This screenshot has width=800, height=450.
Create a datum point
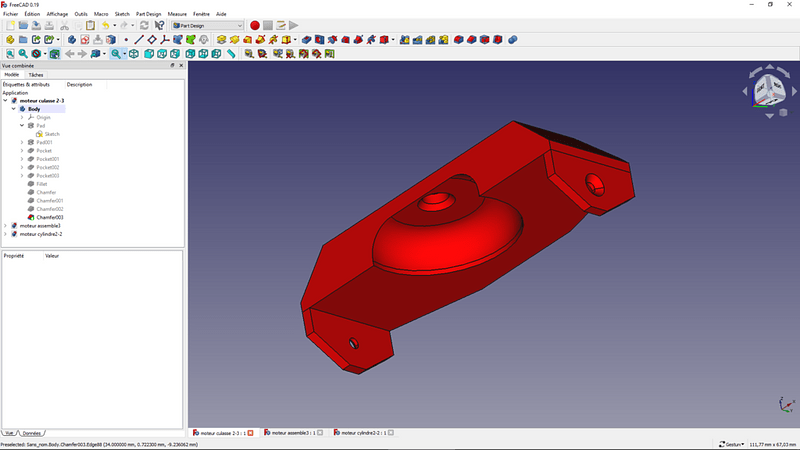(x=126, y=39)
